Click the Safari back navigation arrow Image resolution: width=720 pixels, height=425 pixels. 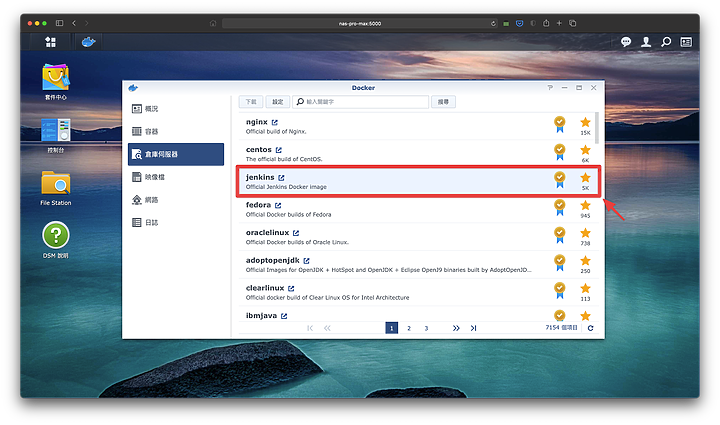point(74,23)
